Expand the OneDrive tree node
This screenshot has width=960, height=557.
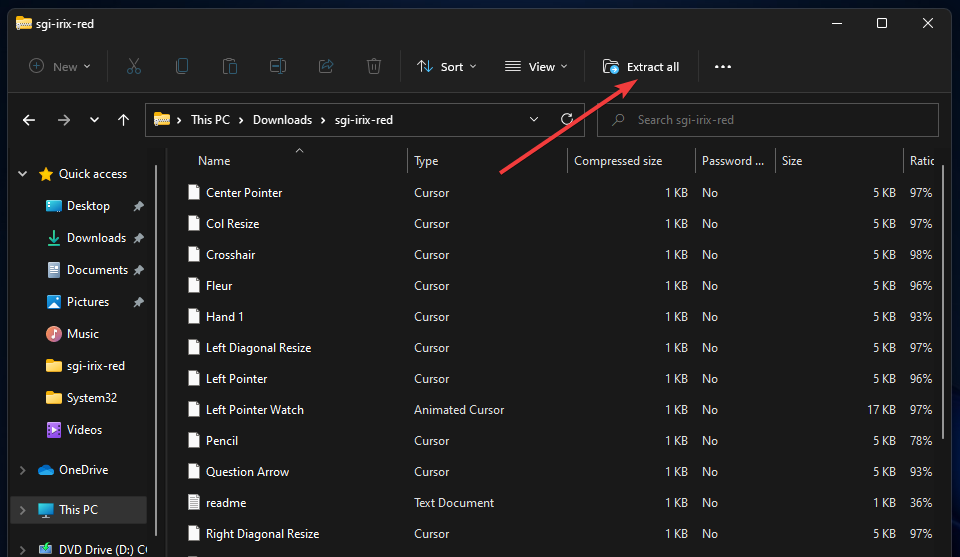pyautogui.click(x=23, y=470)
